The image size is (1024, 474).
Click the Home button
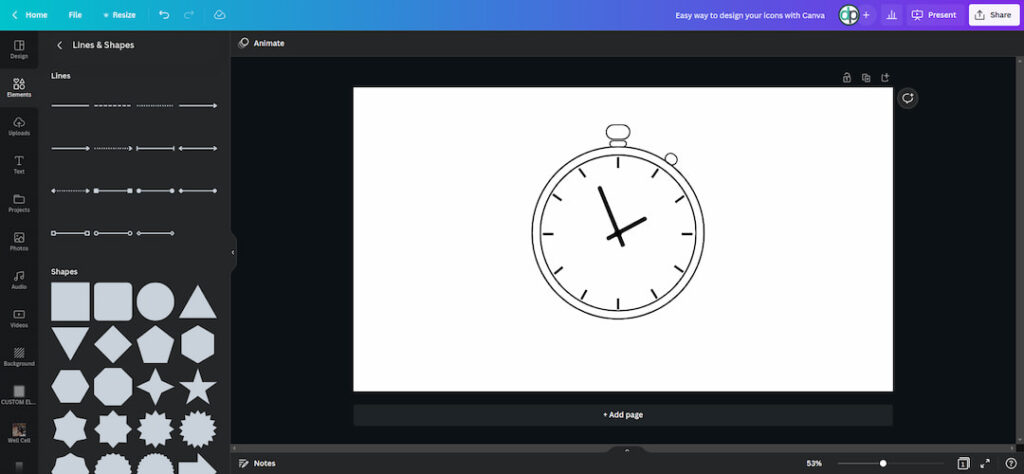tap(29, 14)
